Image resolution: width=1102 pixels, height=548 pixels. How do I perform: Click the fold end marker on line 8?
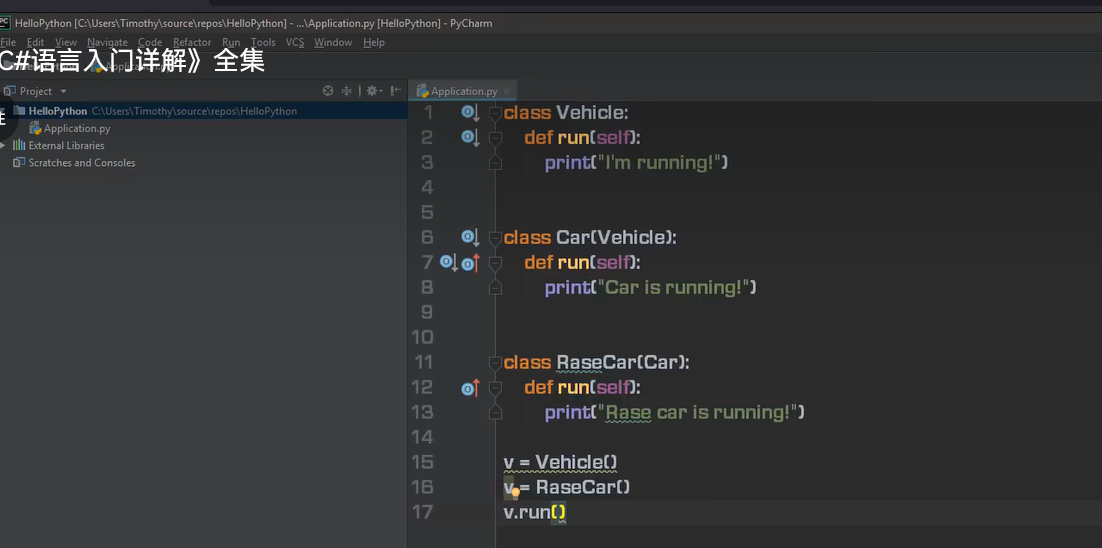(495, 288)
